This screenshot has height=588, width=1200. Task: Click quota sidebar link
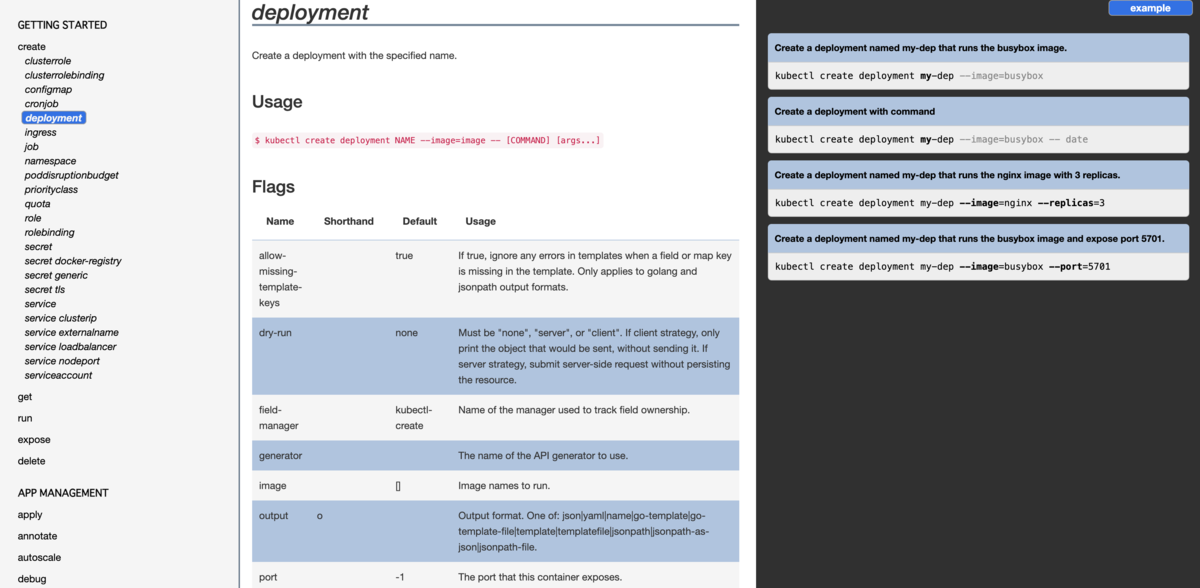[x=37, y=204]
